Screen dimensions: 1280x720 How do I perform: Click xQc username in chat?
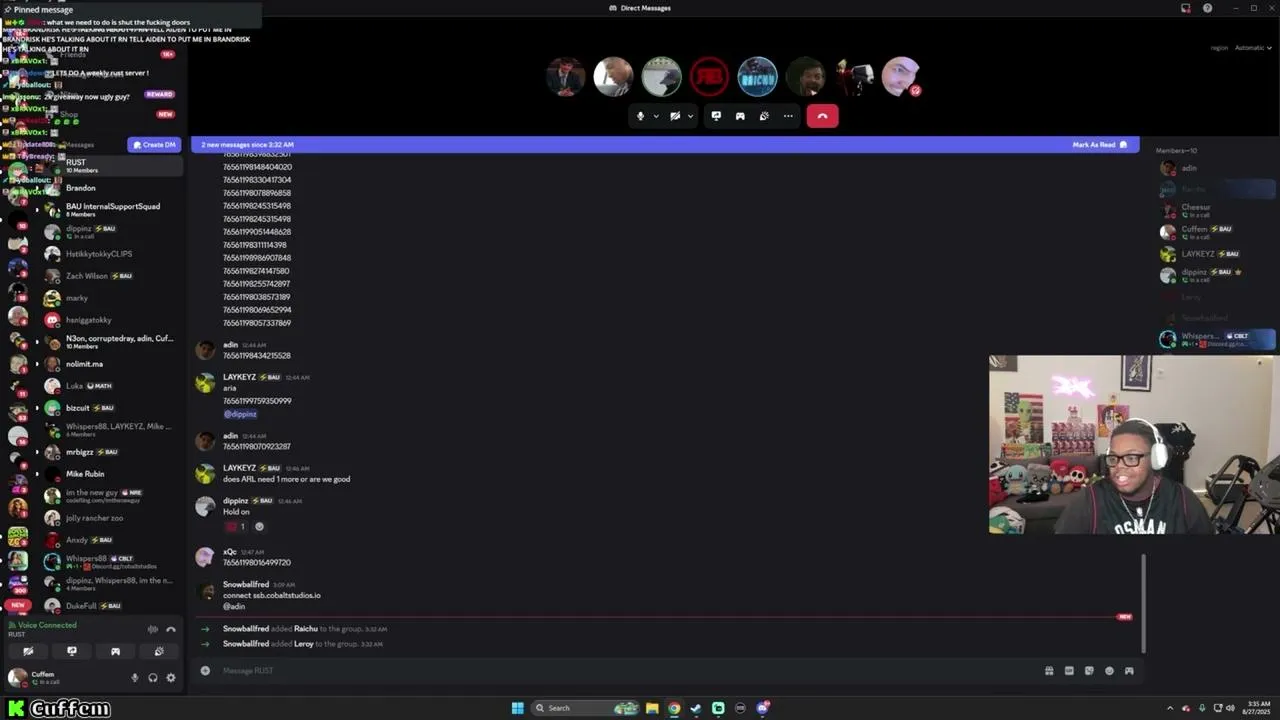[x=230, y=552]
